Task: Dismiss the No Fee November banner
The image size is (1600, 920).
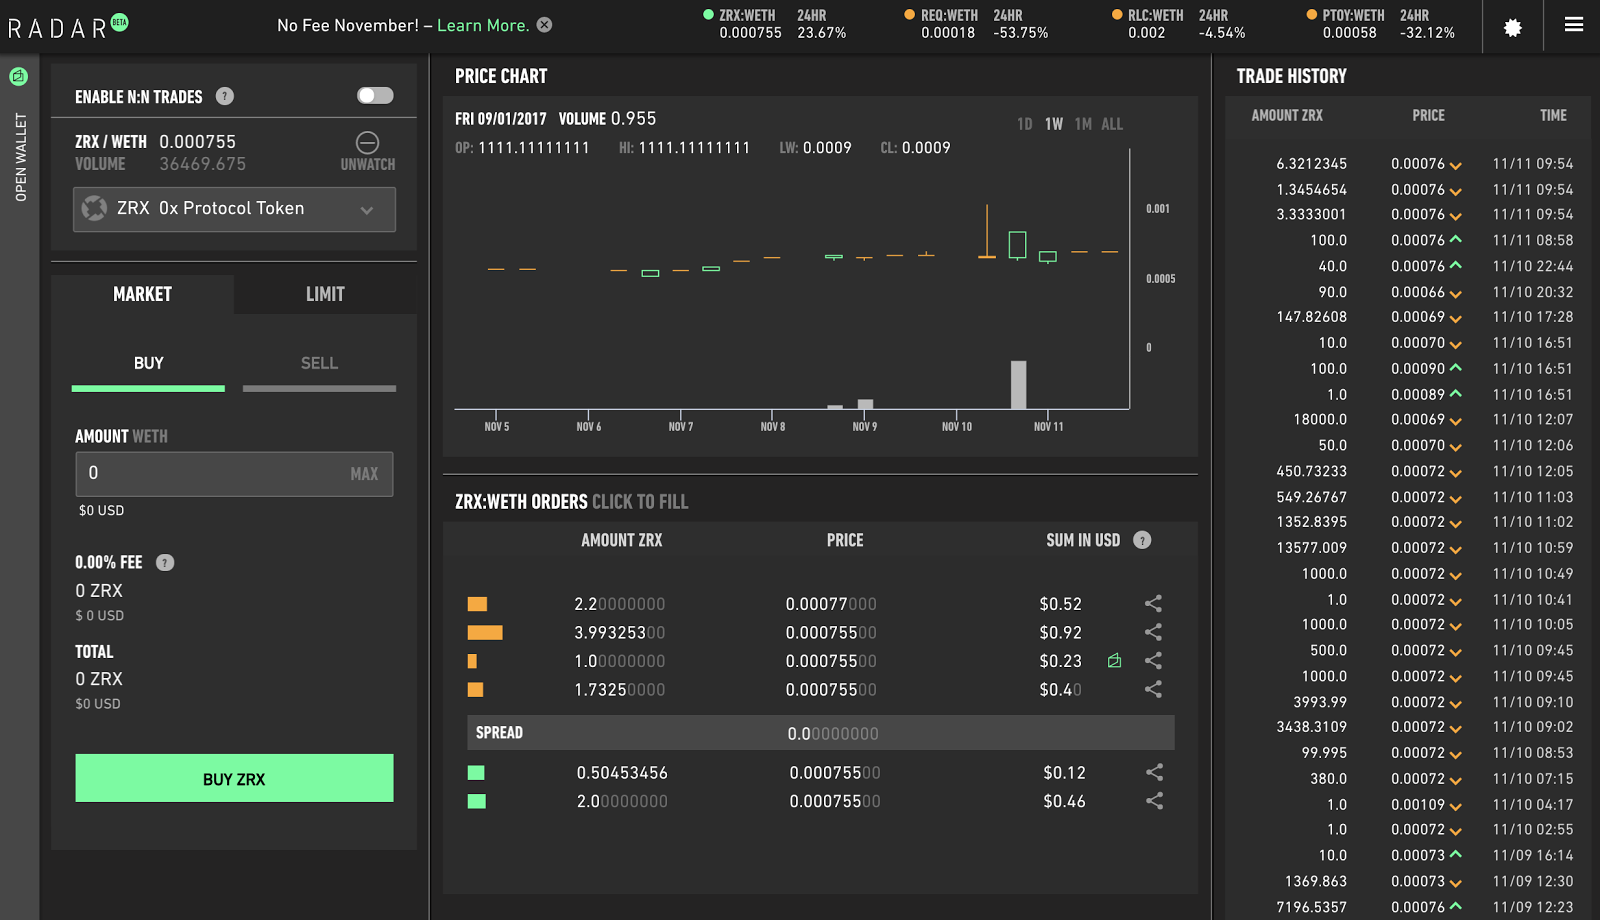Action: tap(544, 25)
